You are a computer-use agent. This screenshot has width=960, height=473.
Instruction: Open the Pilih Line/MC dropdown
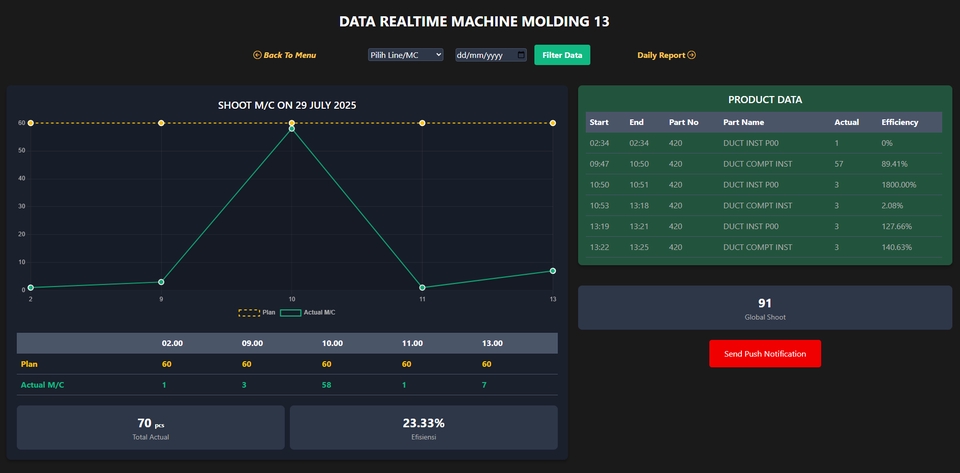405,55
